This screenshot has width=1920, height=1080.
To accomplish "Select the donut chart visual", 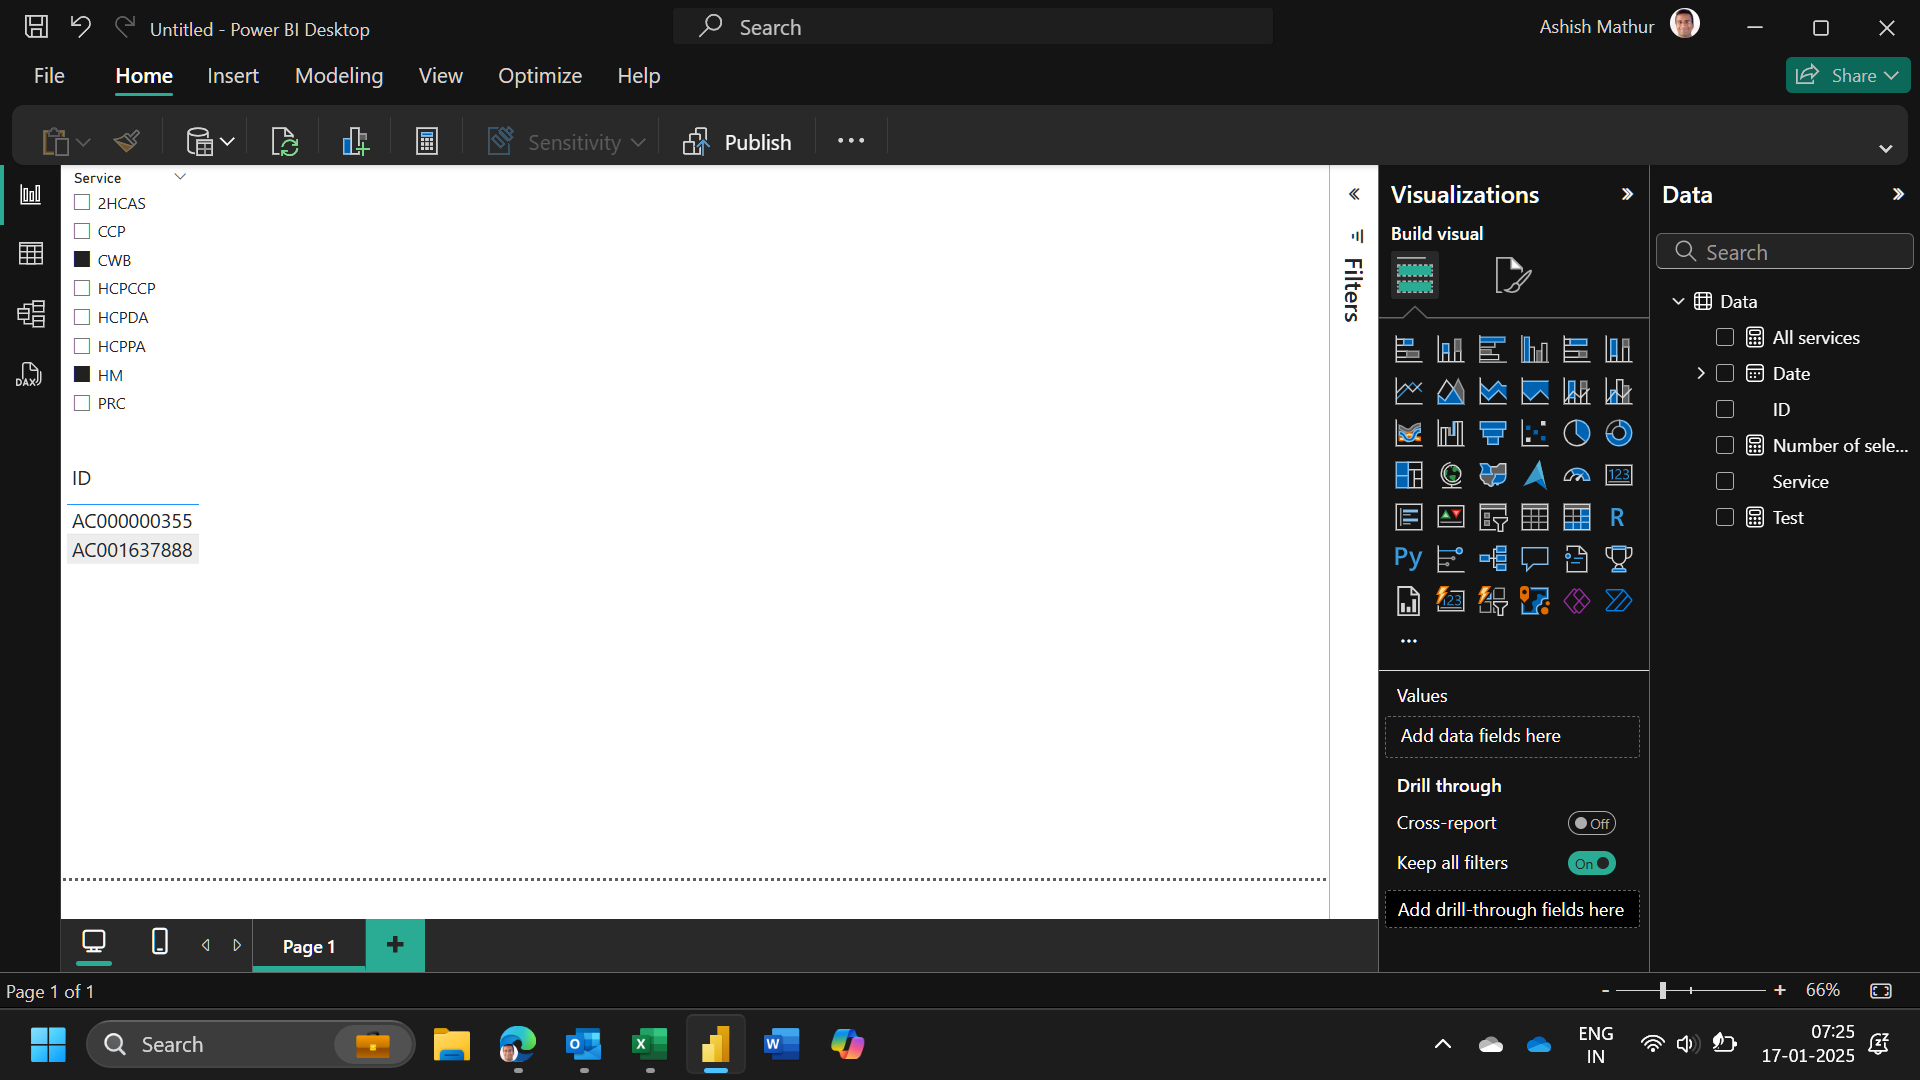I will (x=1619, y=433).
